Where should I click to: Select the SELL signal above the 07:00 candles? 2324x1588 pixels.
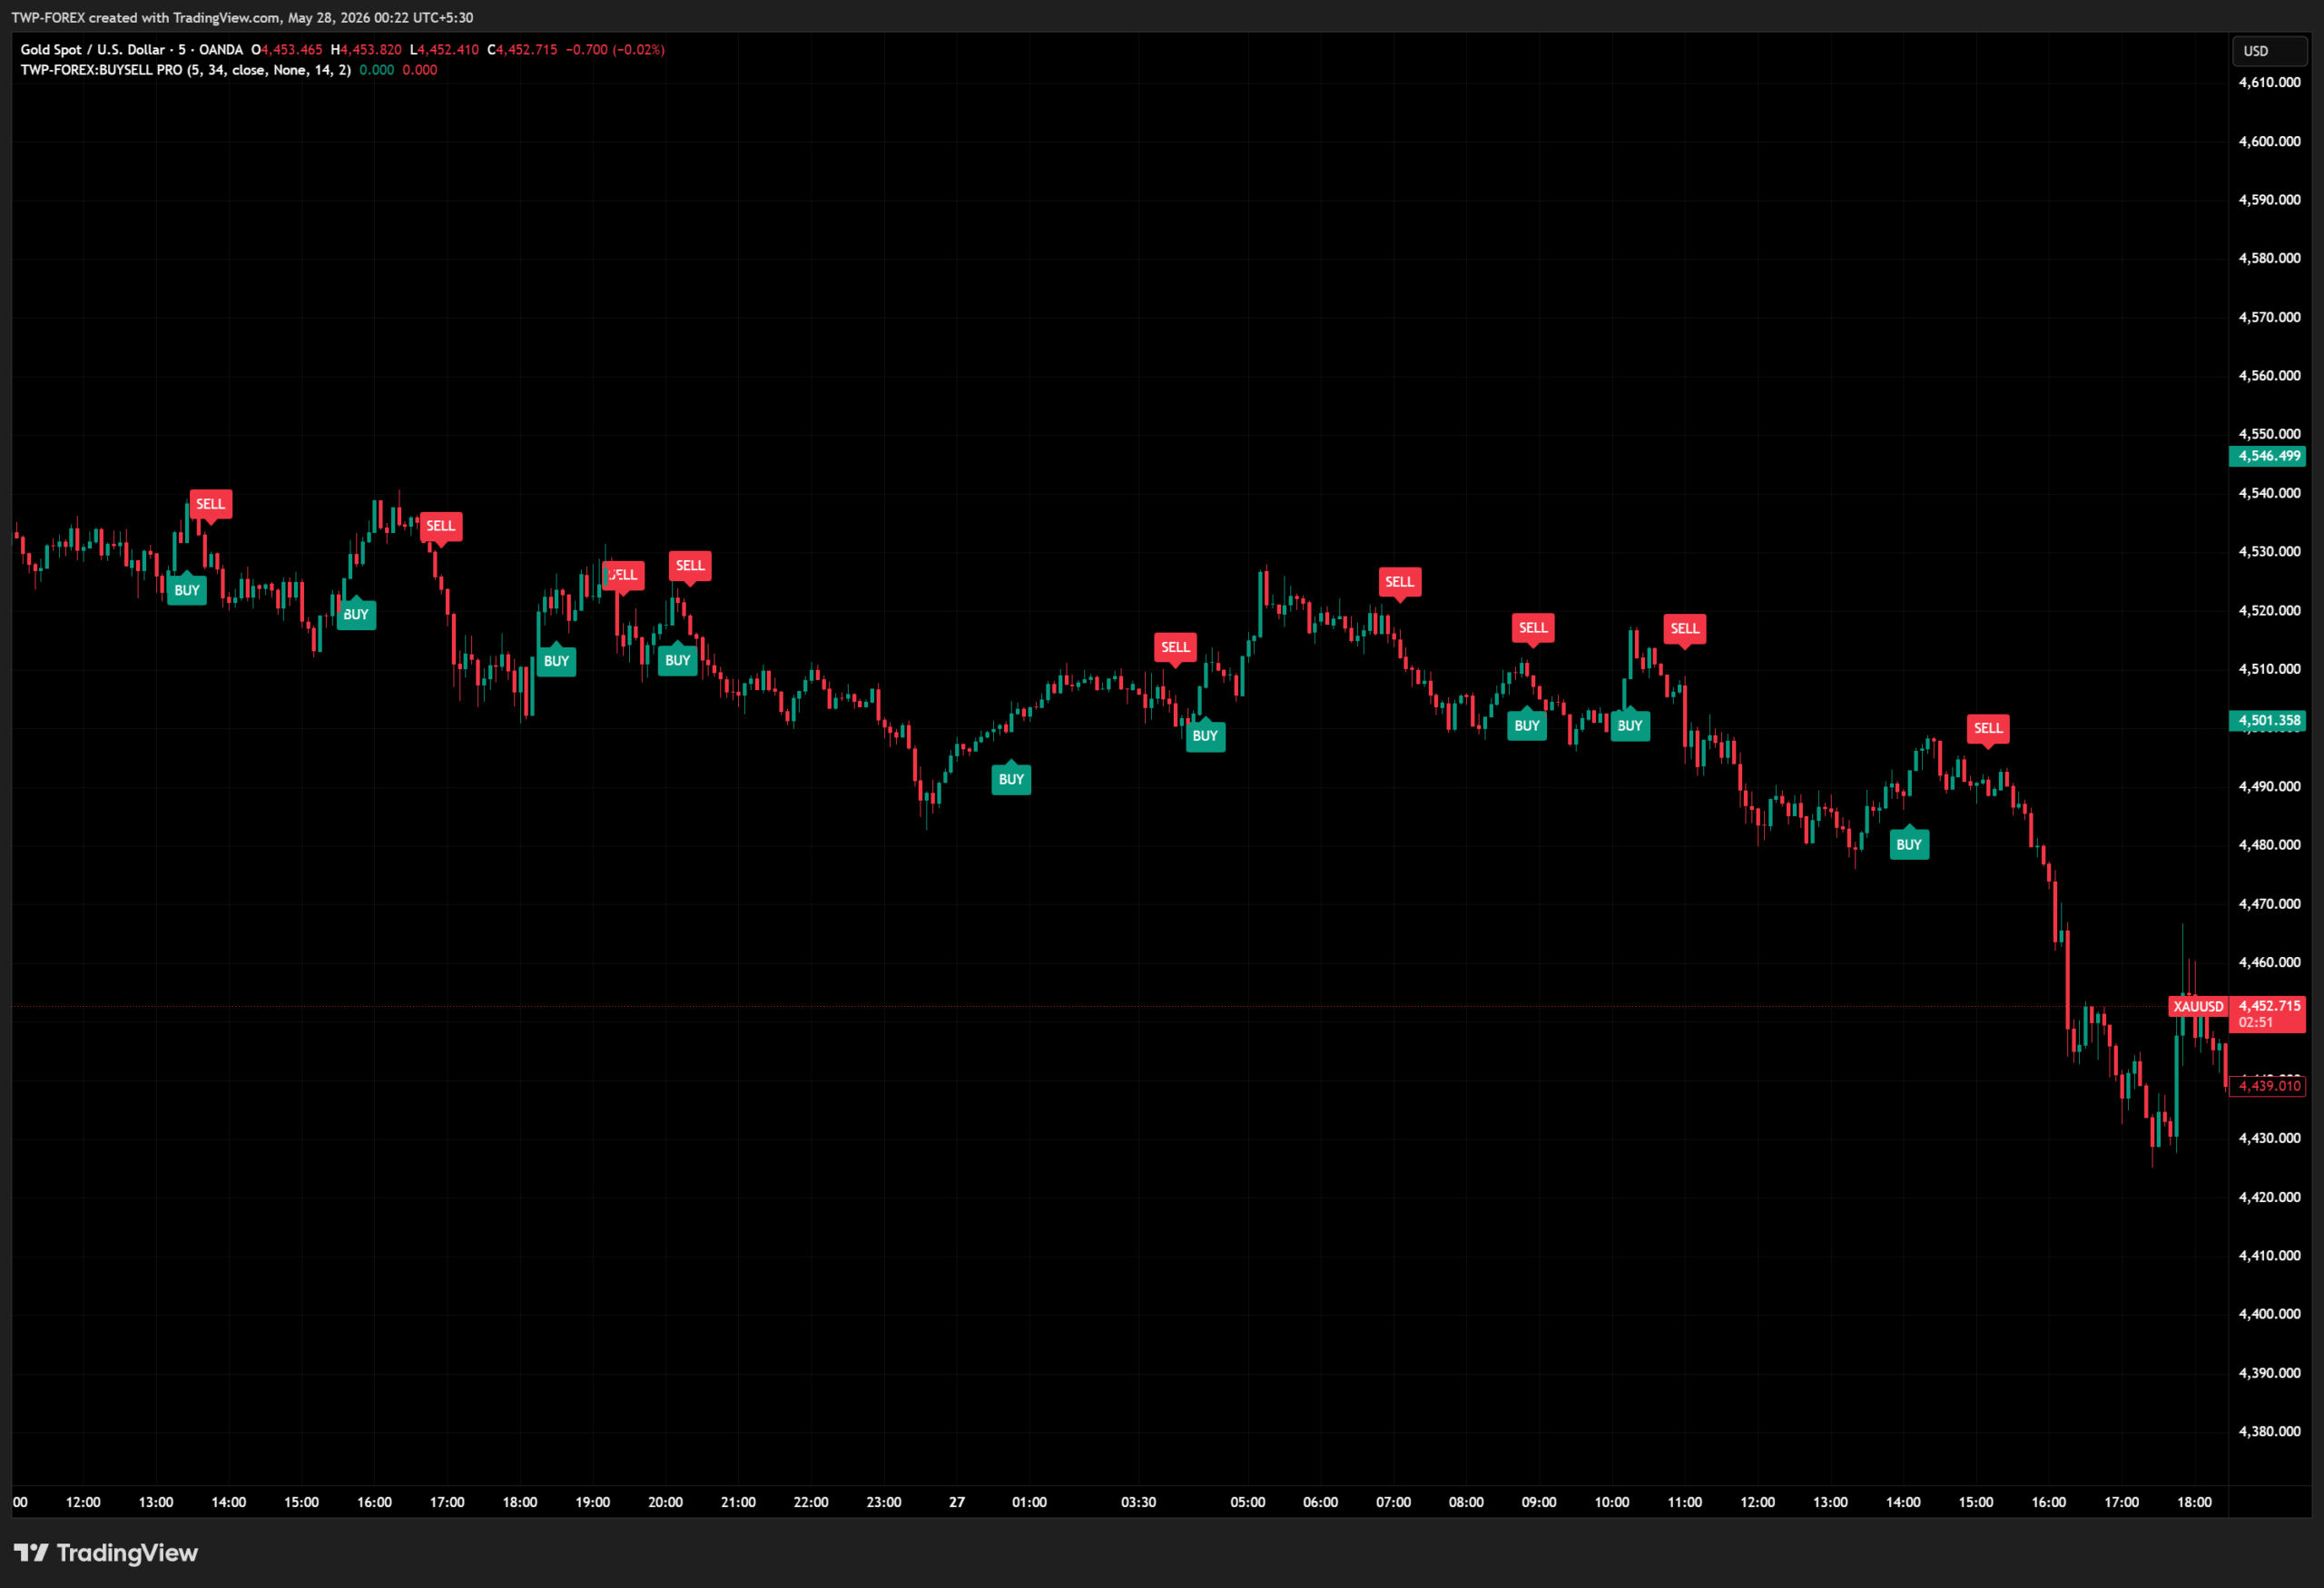tap(1399, 582)
